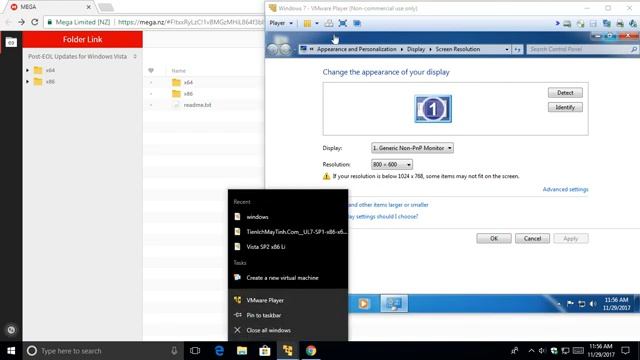This screenshot has height=360, width=640.
Task: Choose Create a new virtual machine task
Action: coord(288,278)
